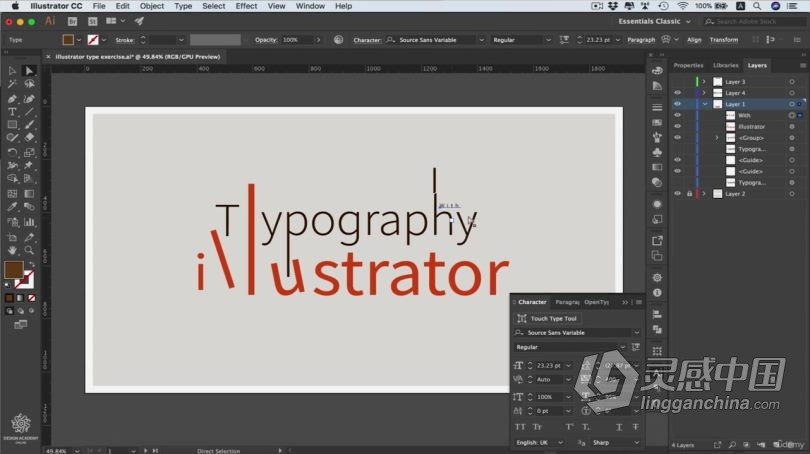Hide the With sublayer eye icon
This screenshot has width=810, height=454.
point(677,115)
